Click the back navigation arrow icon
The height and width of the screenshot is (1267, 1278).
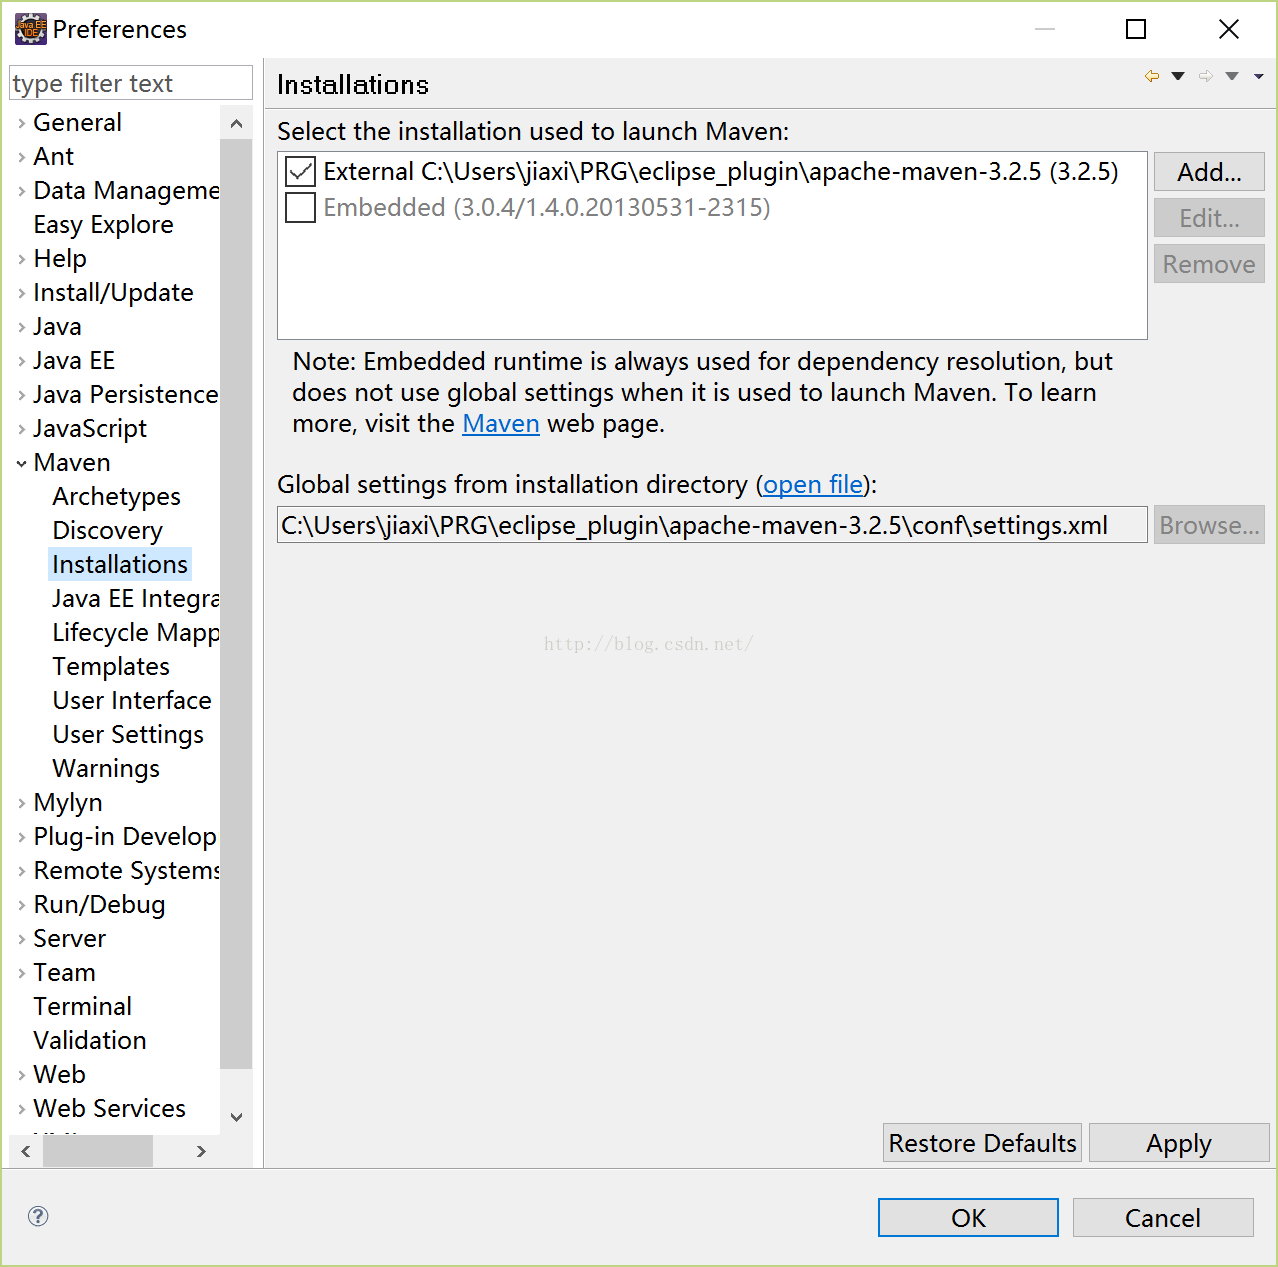[1152, 76]
